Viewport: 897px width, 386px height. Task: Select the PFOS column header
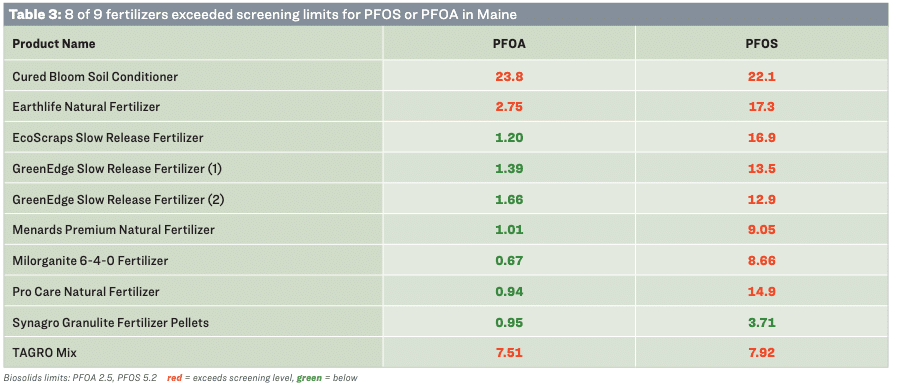(762, 44)
